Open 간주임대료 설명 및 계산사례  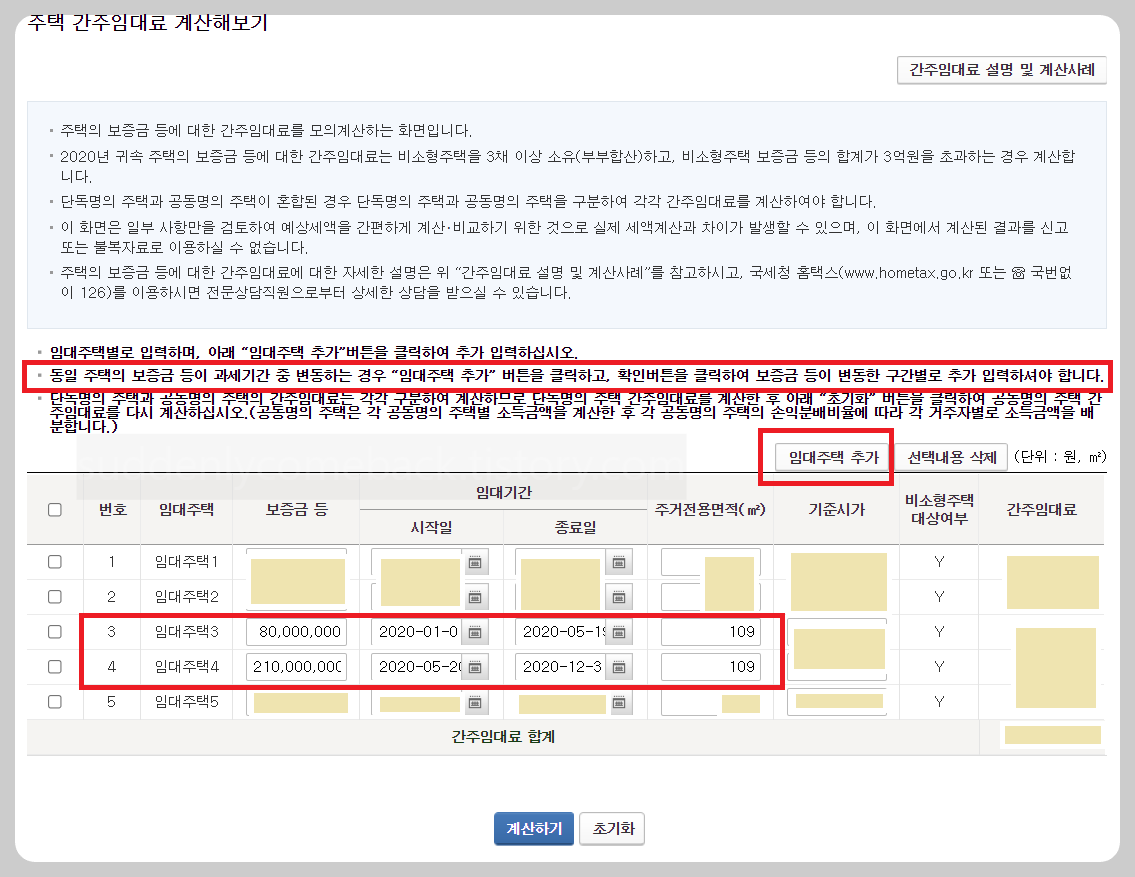click(1001, 69)
